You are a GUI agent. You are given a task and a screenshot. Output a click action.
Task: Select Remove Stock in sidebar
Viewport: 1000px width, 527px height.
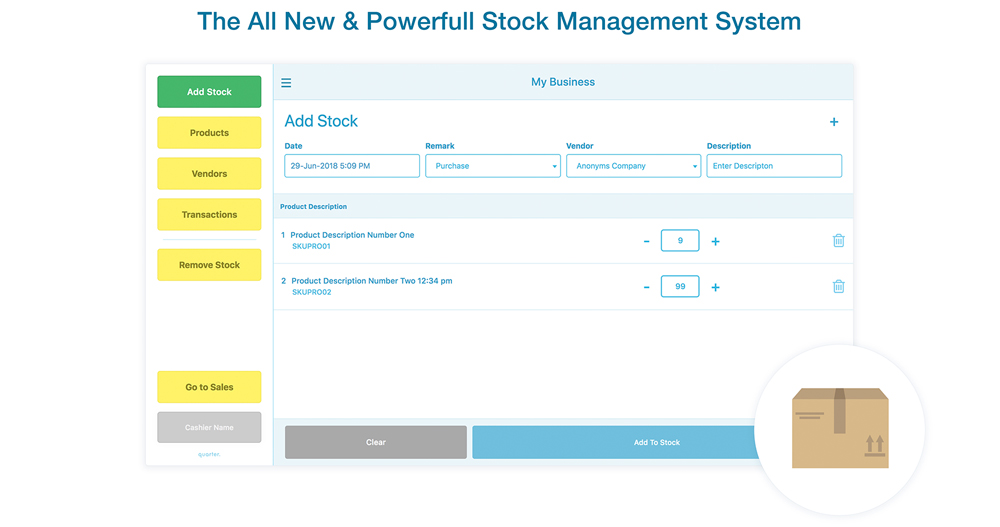tap(209, 265)
